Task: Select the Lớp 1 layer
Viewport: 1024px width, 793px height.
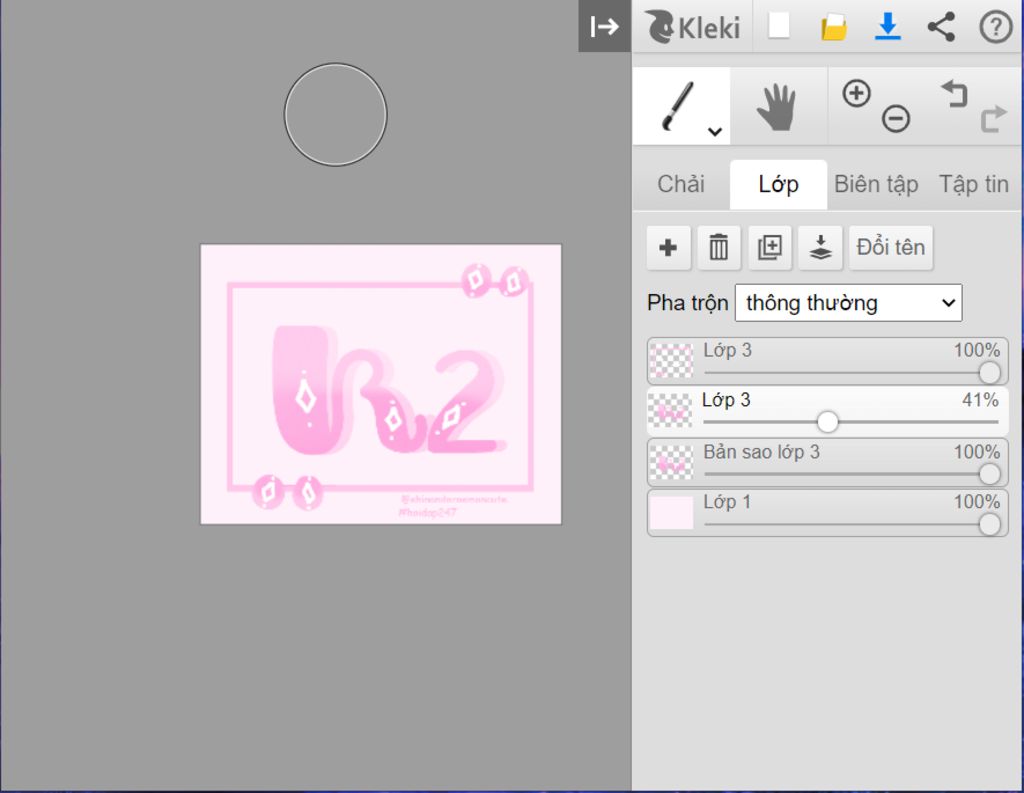Action: point(827,513)
